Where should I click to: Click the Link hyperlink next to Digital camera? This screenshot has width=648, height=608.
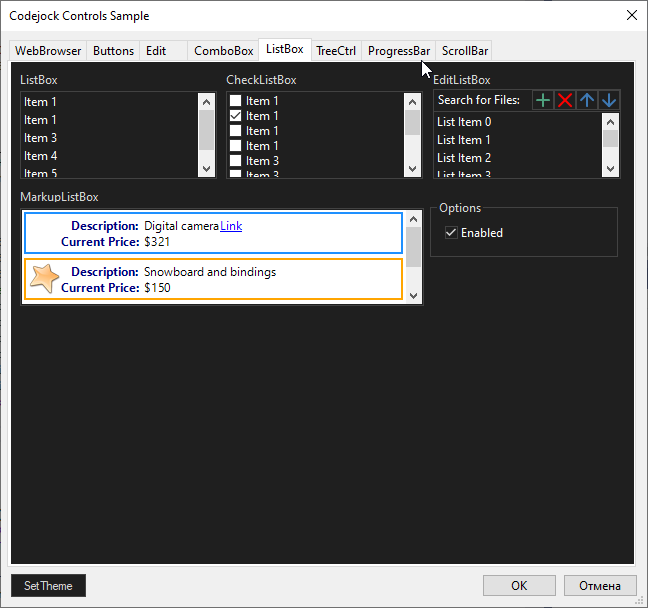tap(231, 226)
